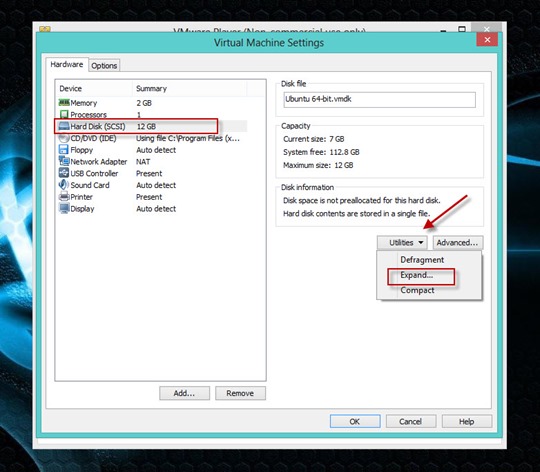Choose Compact from the Utilities menu
Screen dimensions: 540x472
(x=417, y=290)
